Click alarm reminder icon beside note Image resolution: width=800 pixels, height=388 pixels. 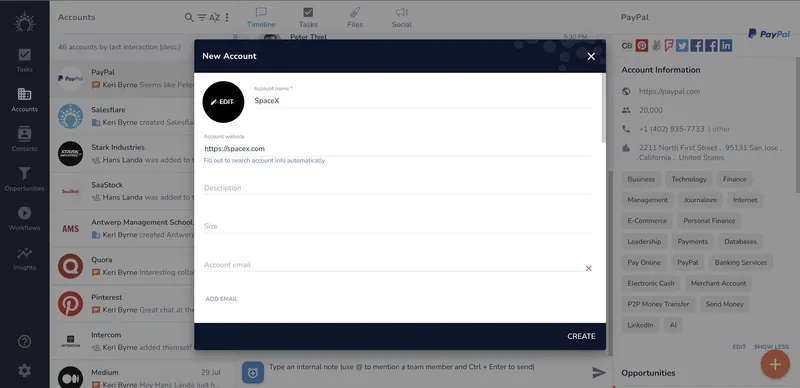tap(253, 373)
